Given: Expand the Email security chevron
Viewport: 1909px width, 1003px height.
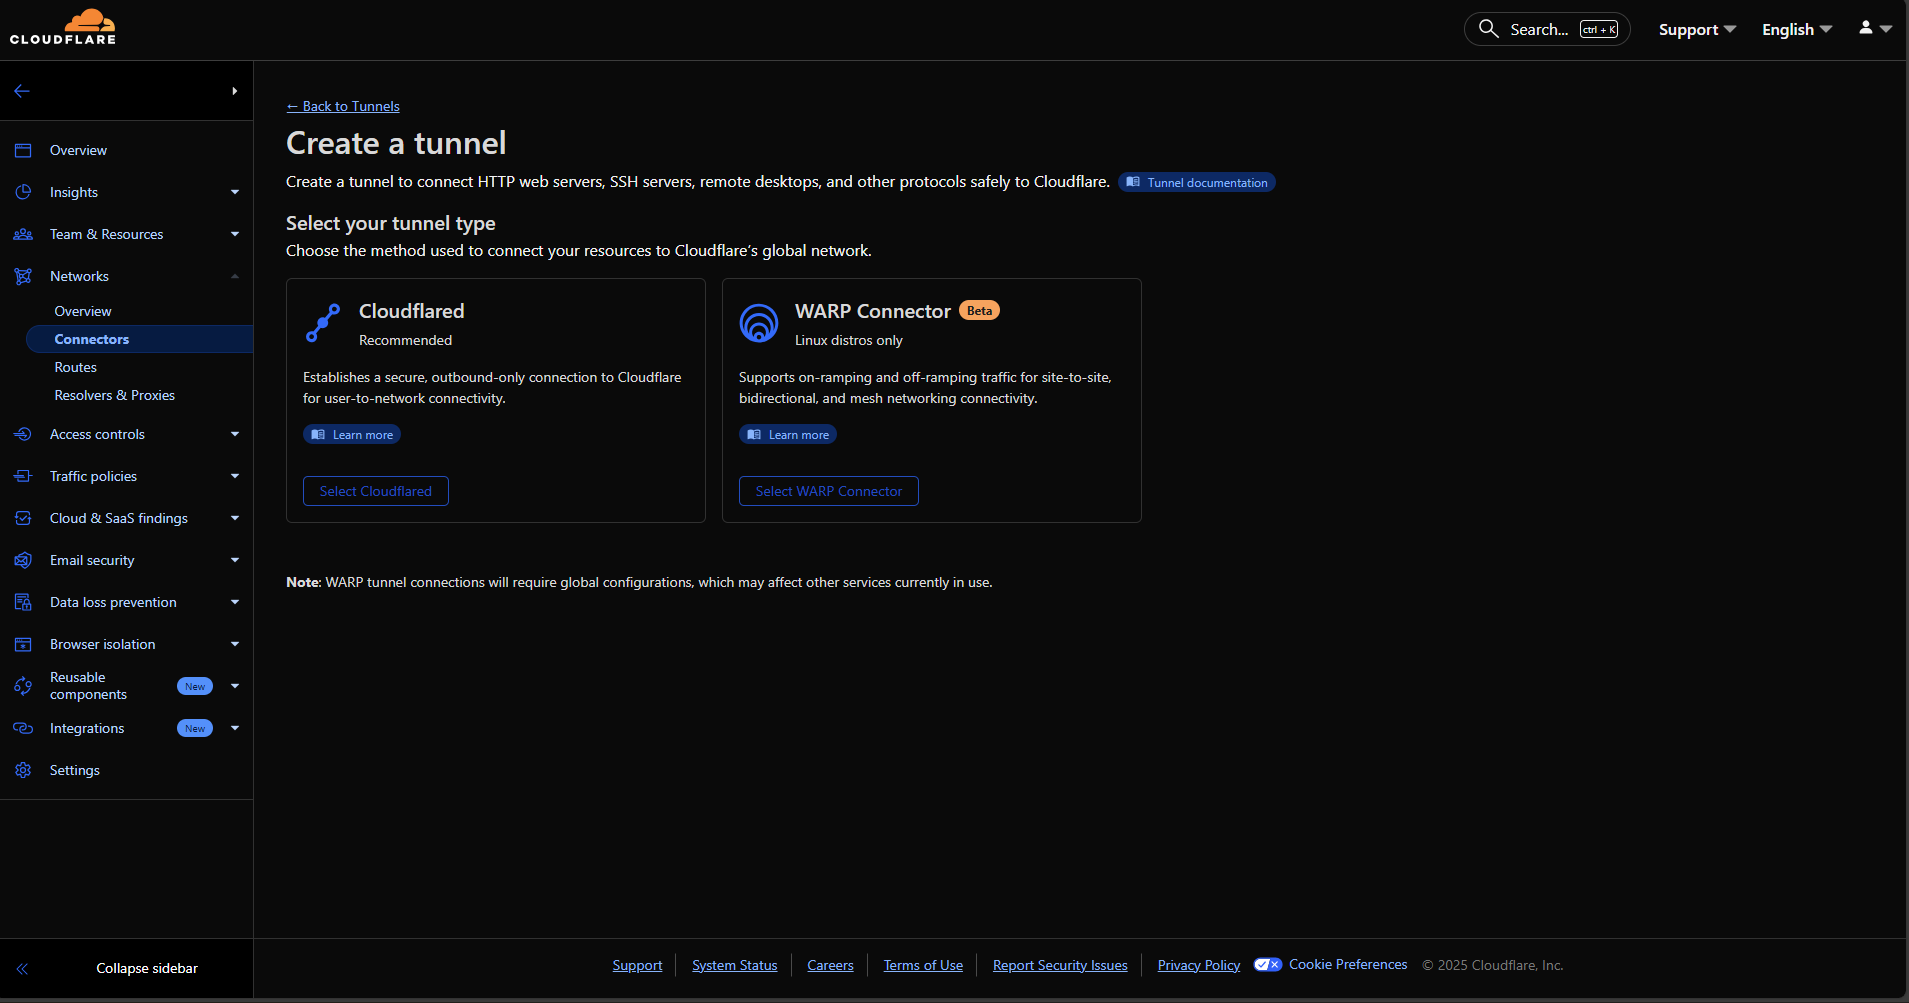Looking at the screenshot, I should coord(235,560).
